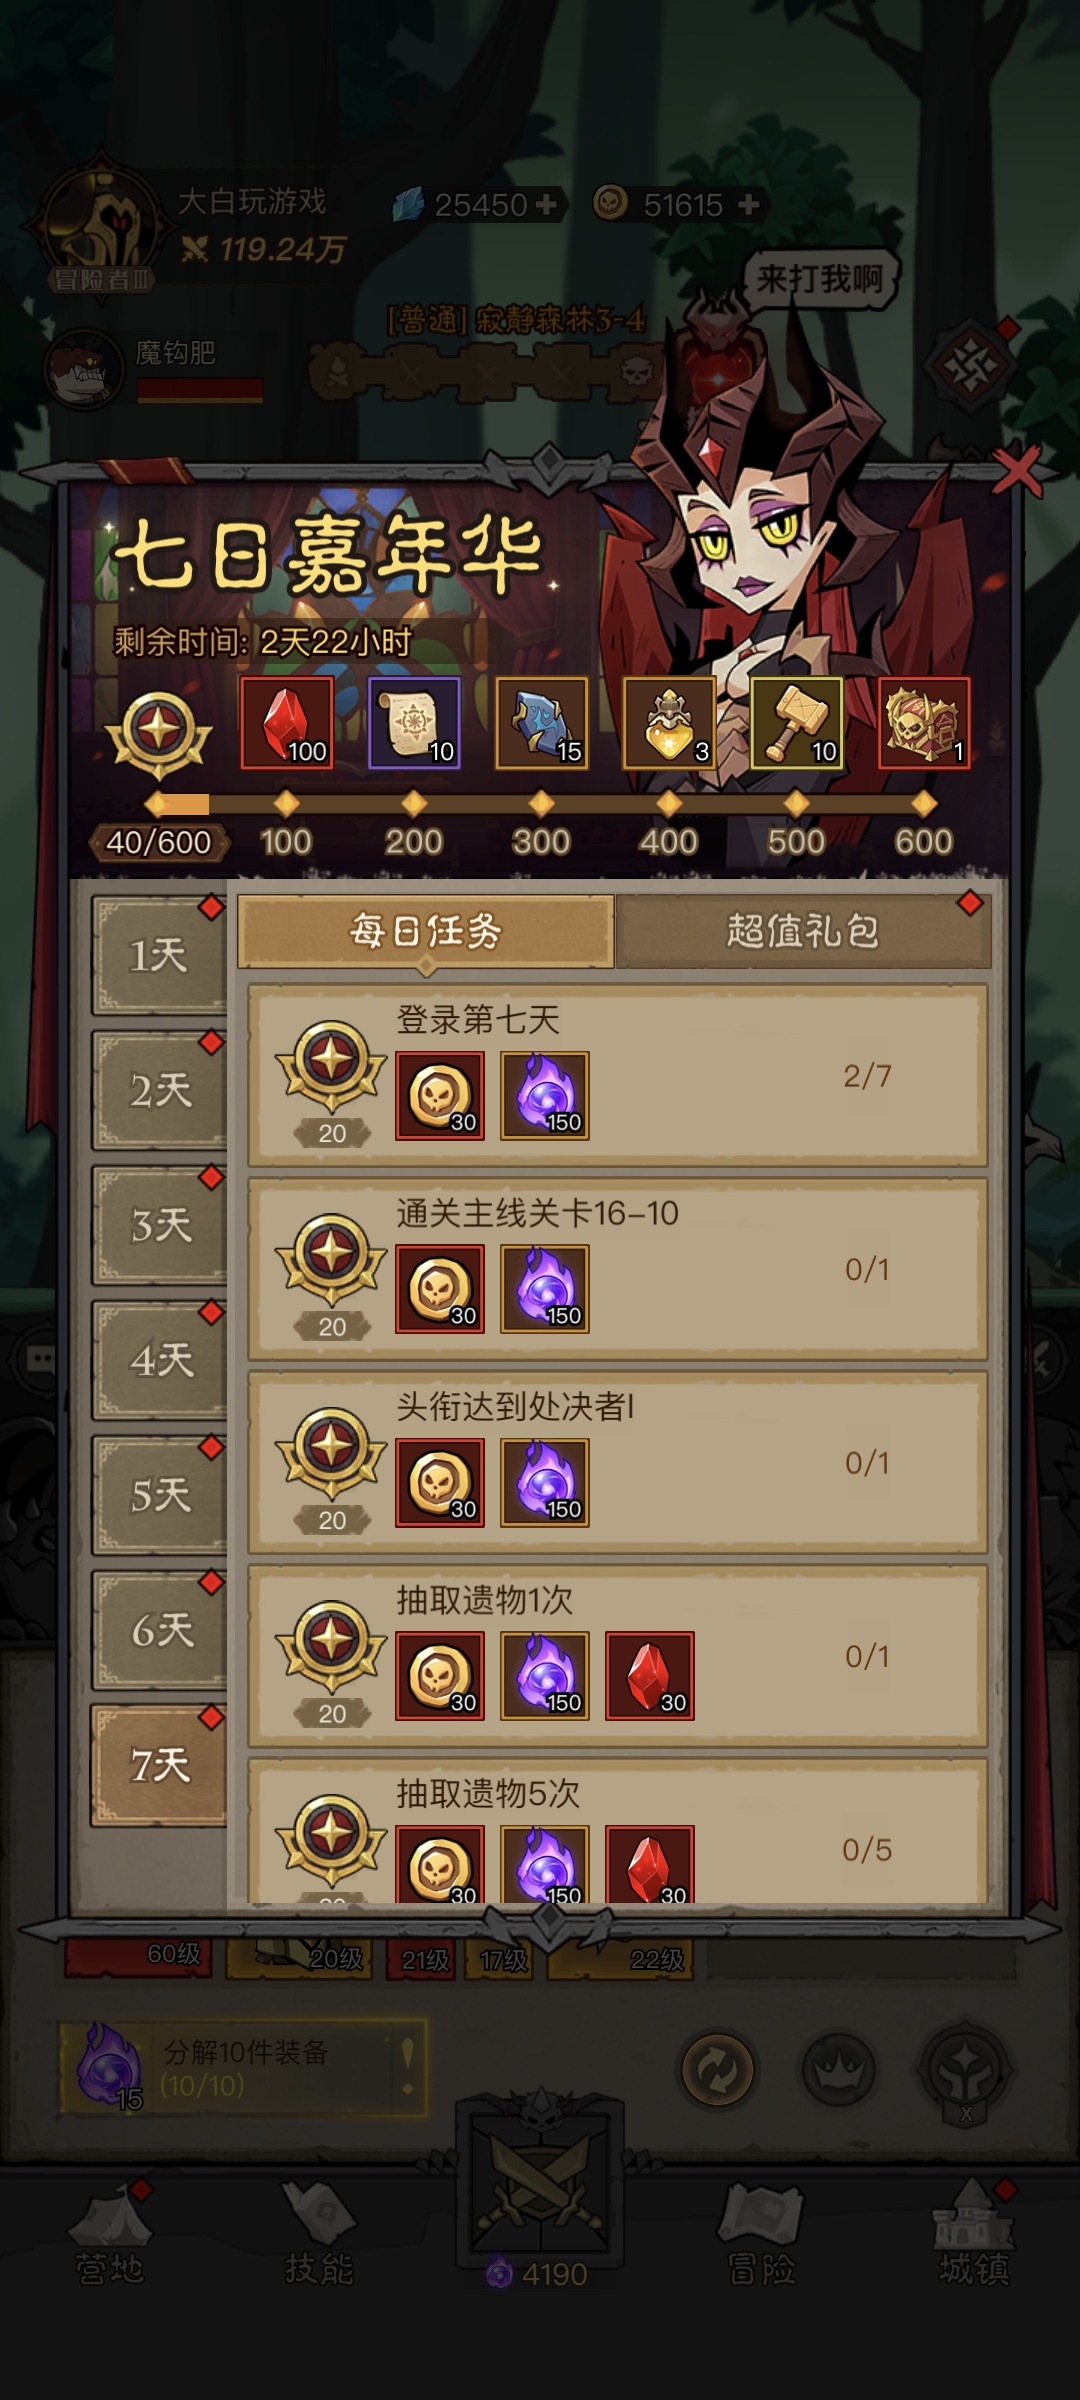Image resolution: width=1080 pixels, height=2400 pixels.
Task: Tap the hammer reward at 500 points
Action: click(797, 723)
